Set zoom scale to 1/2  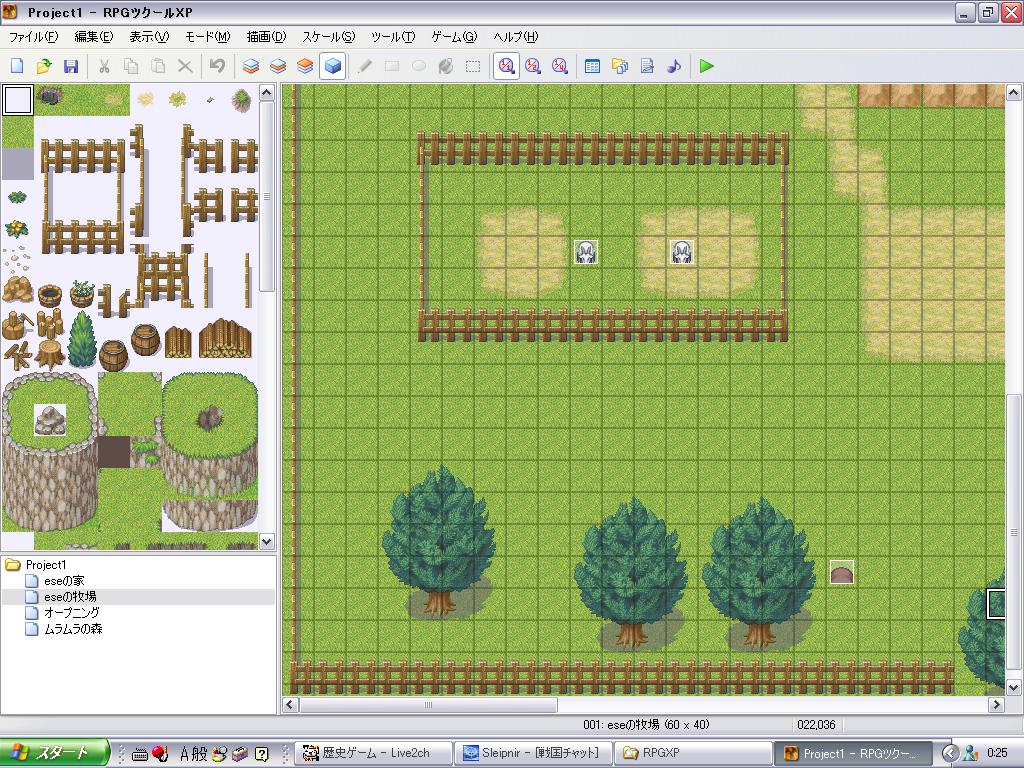click(x=533, y=66)
